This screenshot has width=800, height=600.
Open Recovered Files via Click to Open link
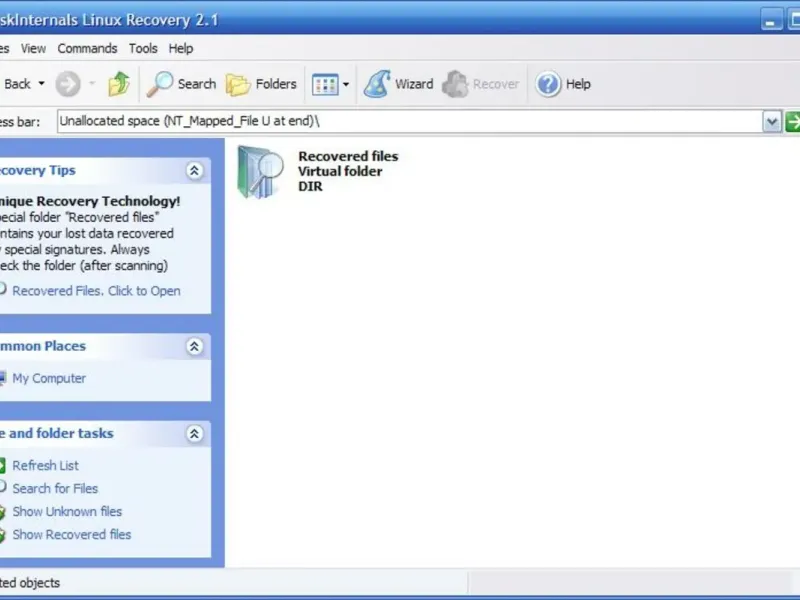coord(96,291)
